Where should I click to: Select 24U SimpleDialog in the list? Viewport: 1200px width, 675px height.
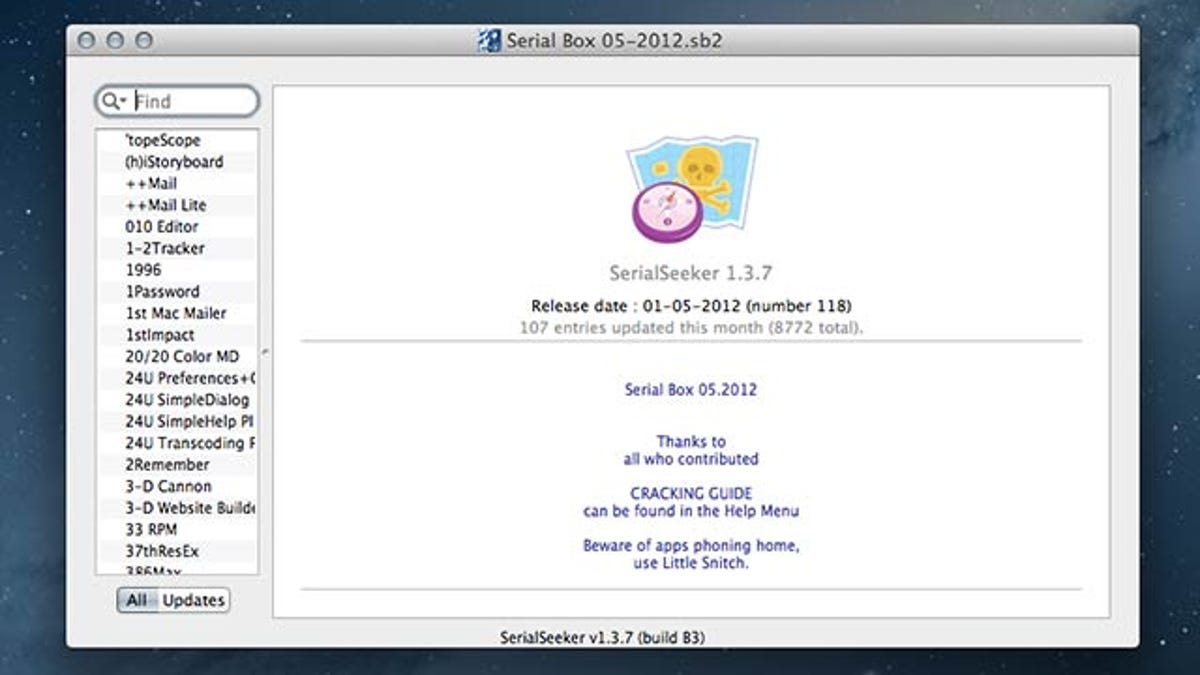click(176, 400)
